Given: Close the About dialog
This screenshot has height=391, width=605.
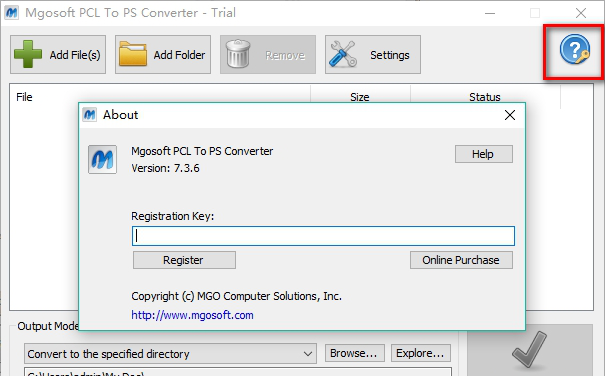Looking at the screenshot, I should (x=510, y=115).
